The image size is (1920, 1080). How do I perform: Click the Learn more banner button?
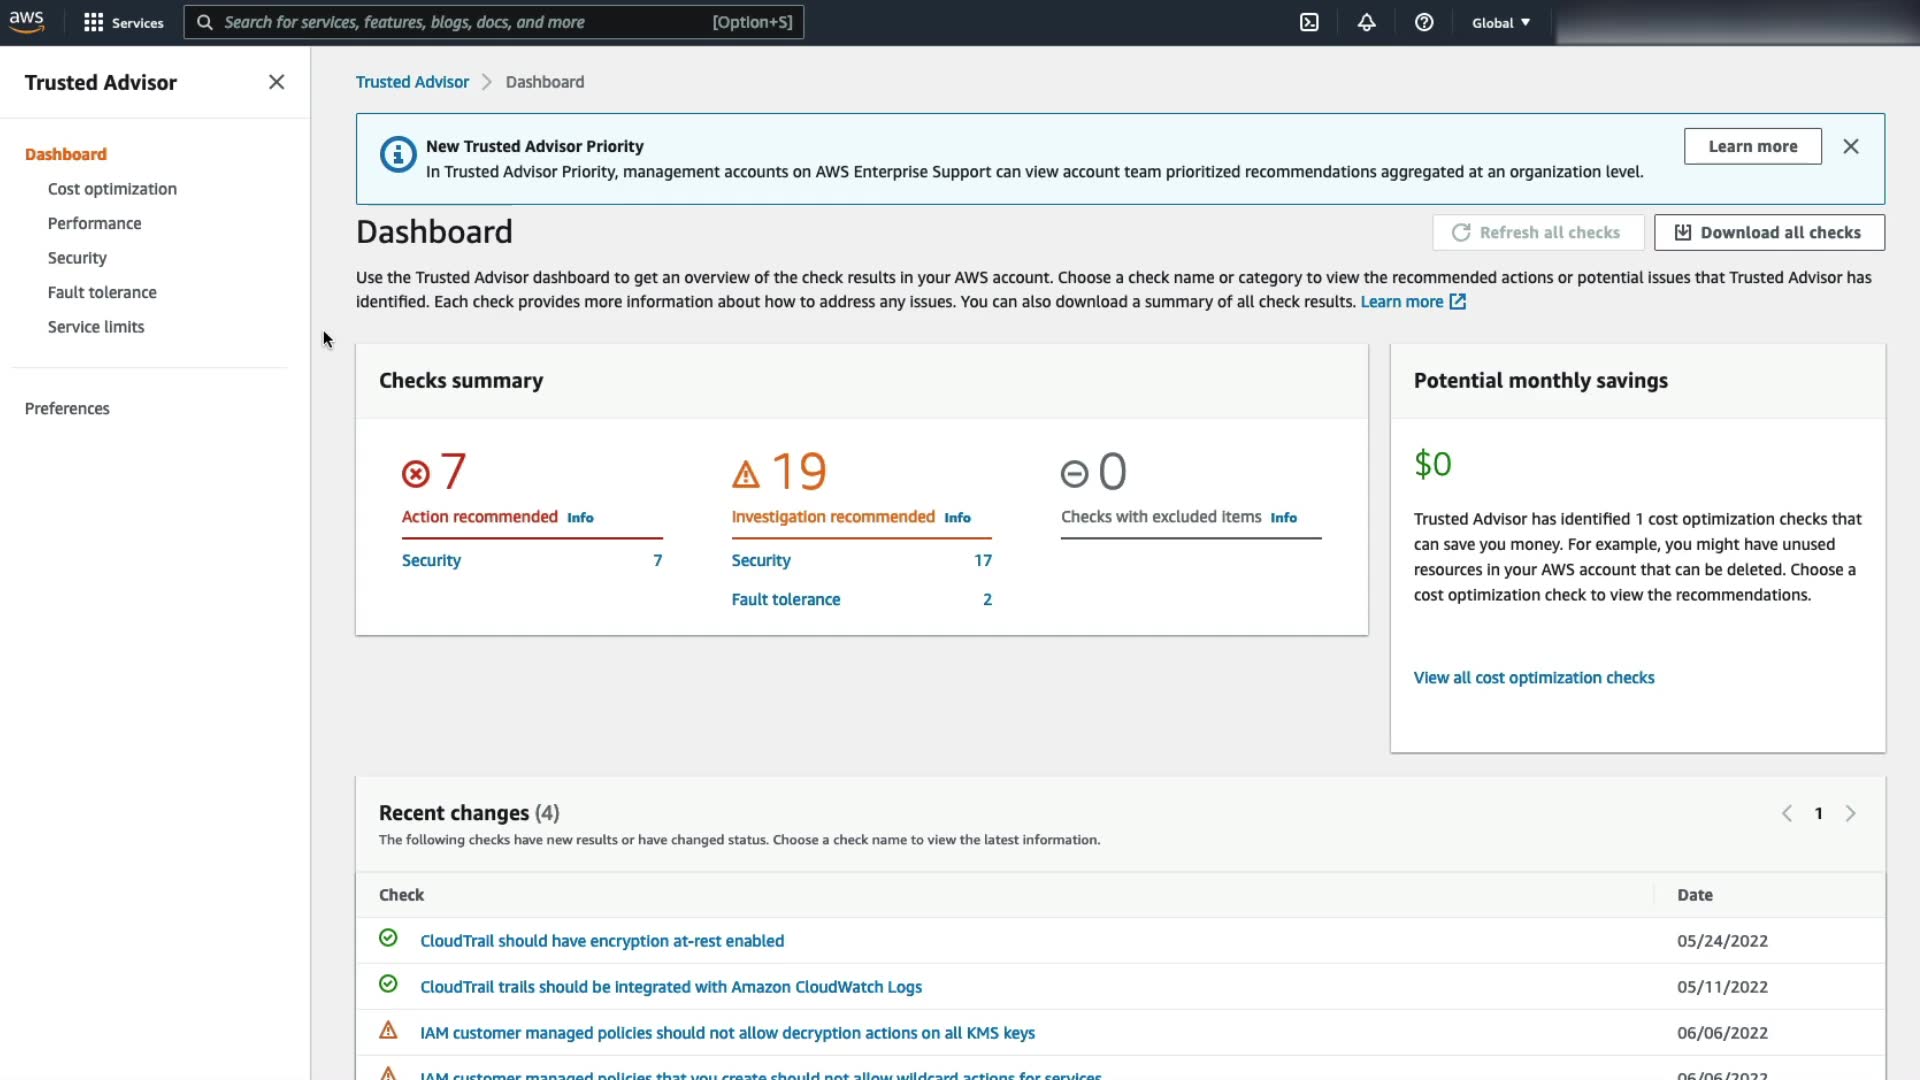(1752, 146)
